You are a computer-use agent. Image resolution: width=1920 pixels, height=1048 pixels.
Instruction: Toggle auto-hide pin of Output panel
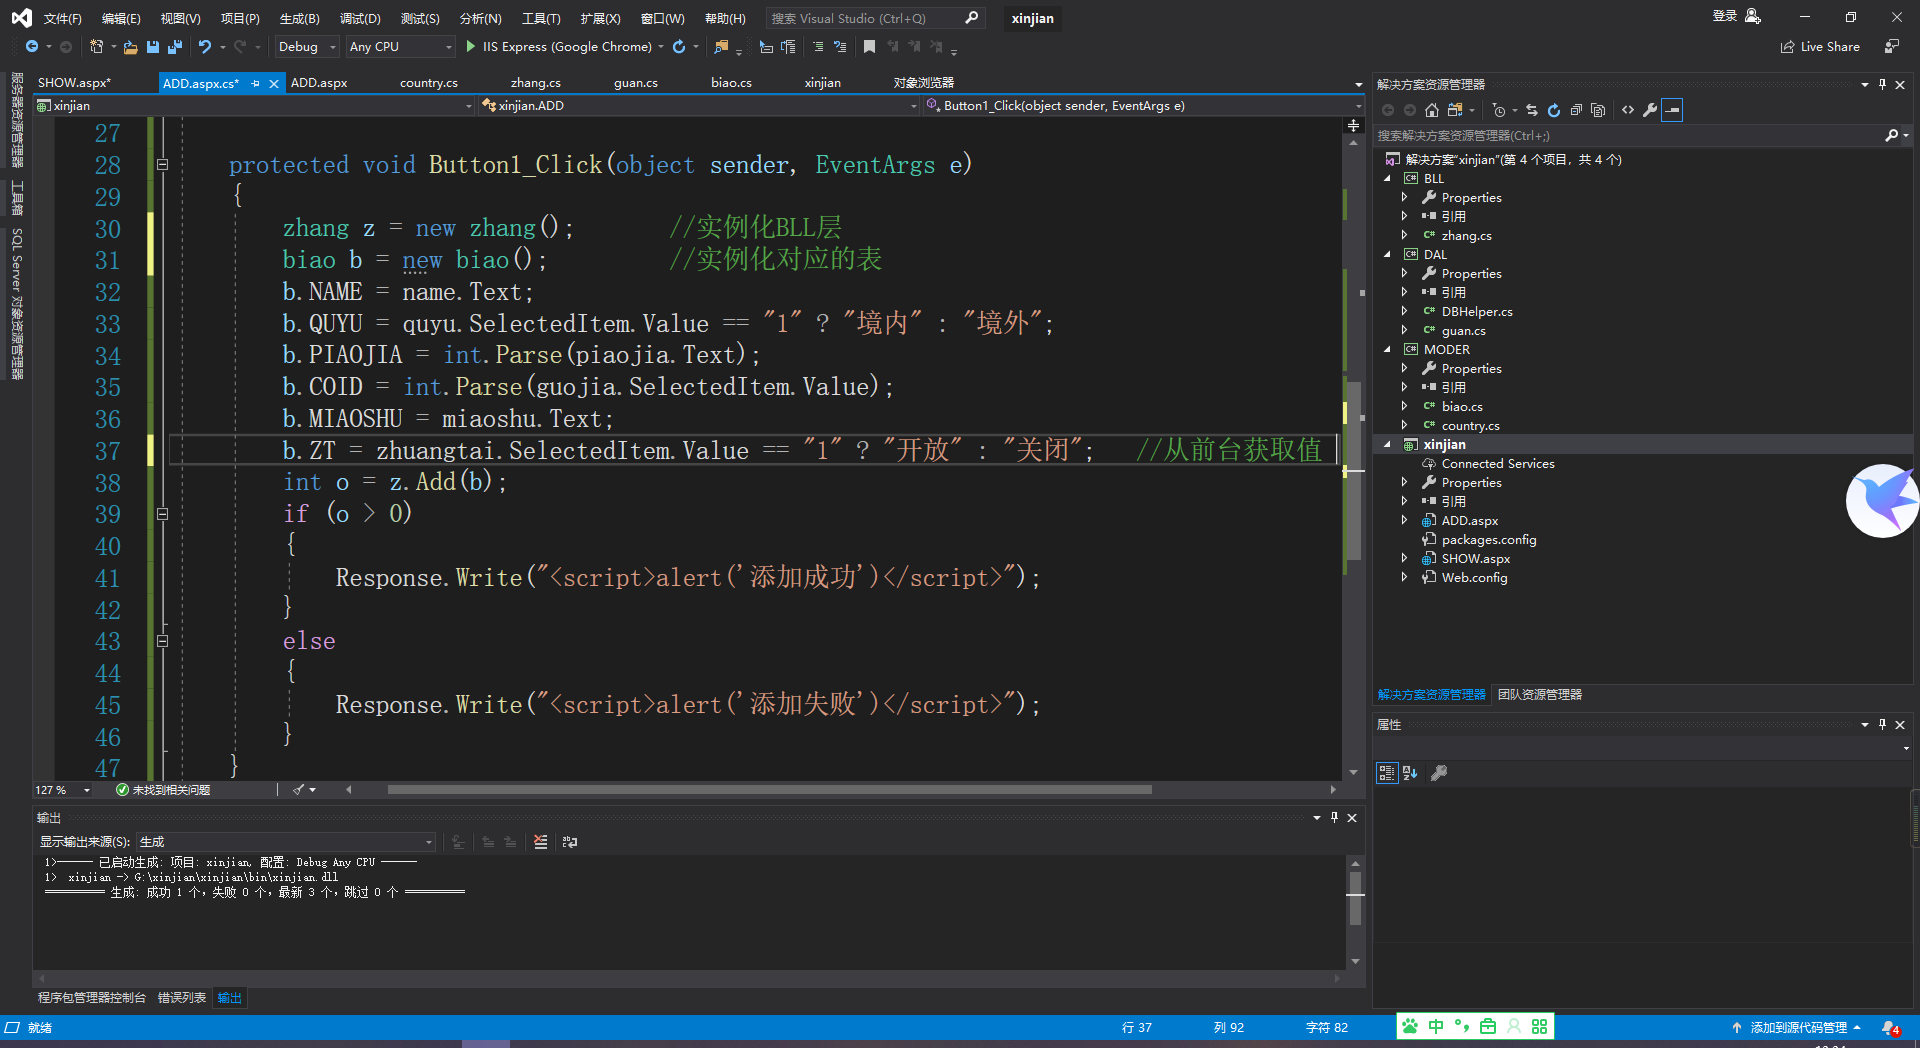[x=1334, y=818]
